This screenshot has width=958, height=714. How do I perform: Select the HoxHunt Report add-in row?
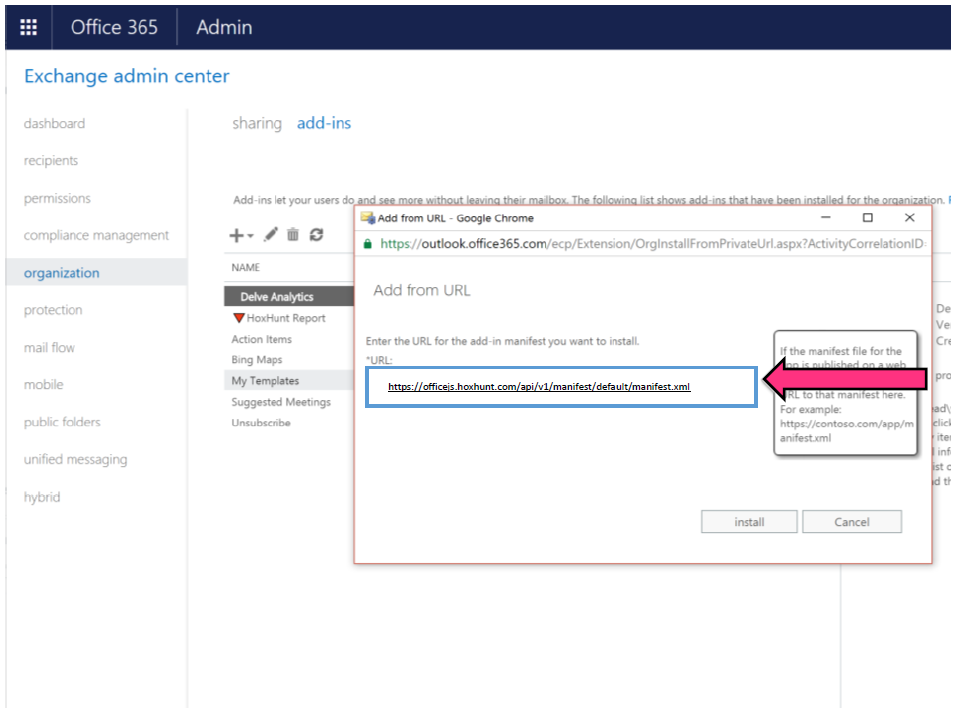point(288,318)
